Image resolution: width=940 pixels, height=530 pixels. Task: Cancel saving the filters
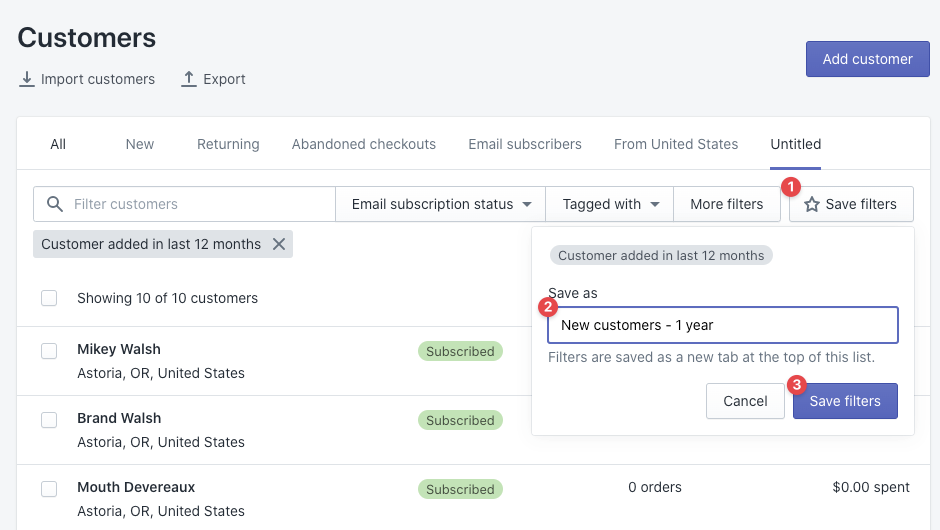[745, 401]
